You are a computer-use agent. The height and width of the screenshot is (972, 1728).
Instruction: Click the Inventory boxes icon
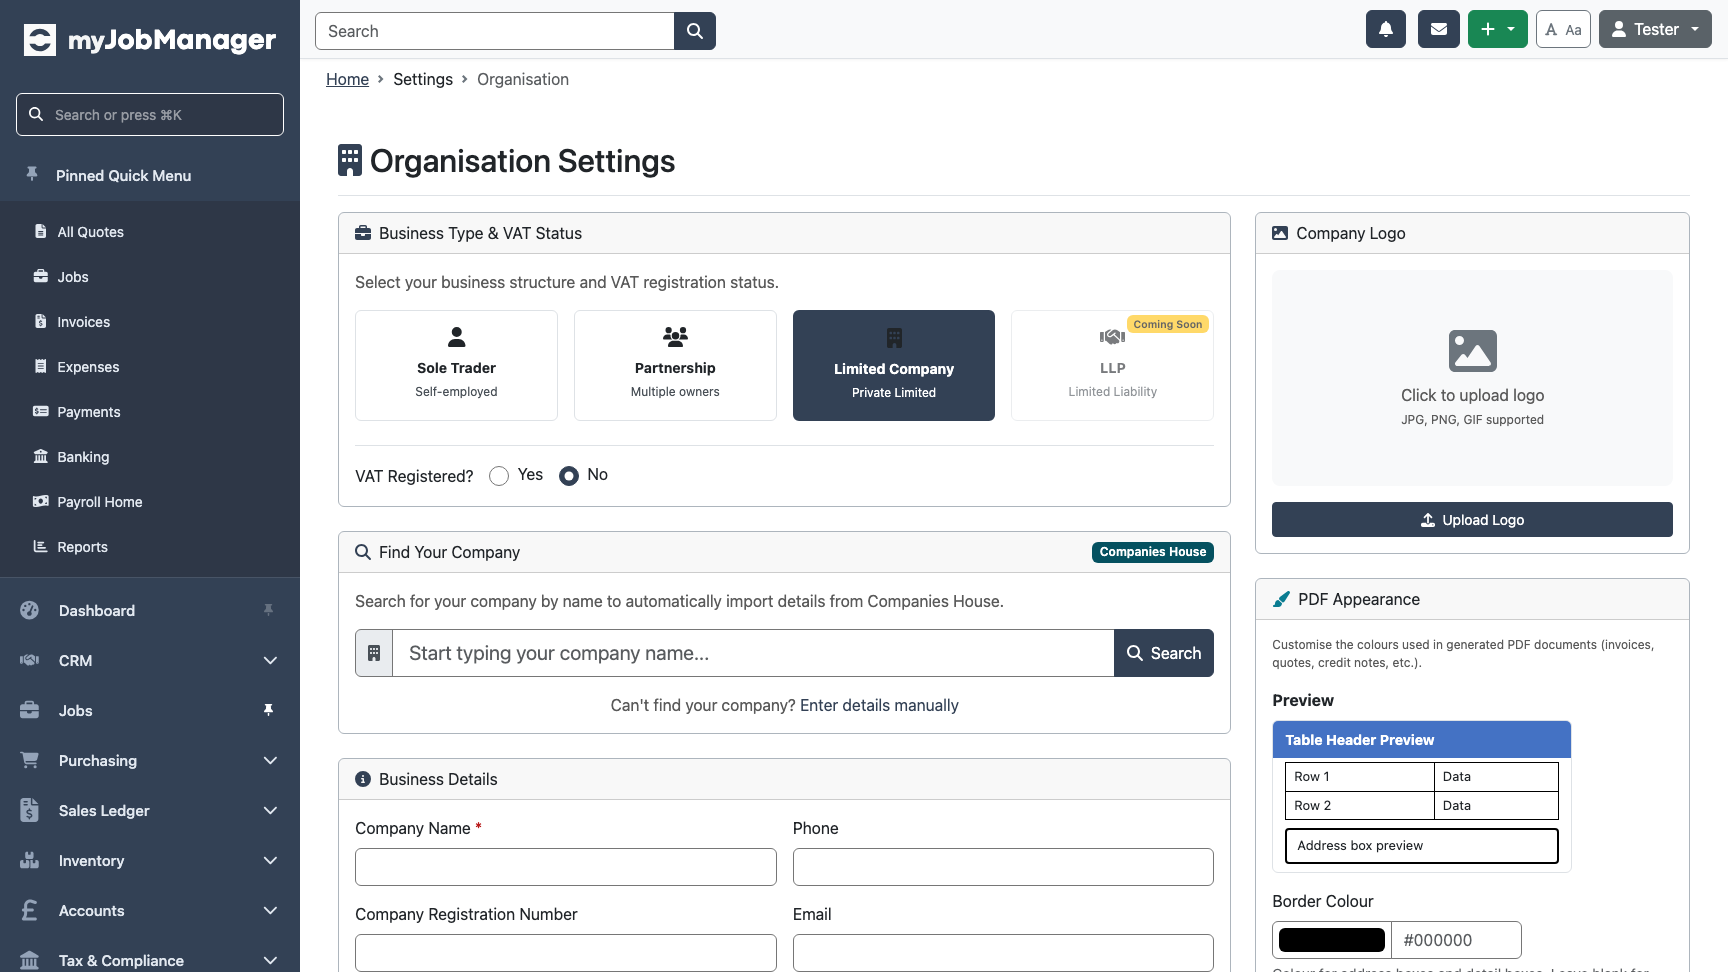click(30, 860)
